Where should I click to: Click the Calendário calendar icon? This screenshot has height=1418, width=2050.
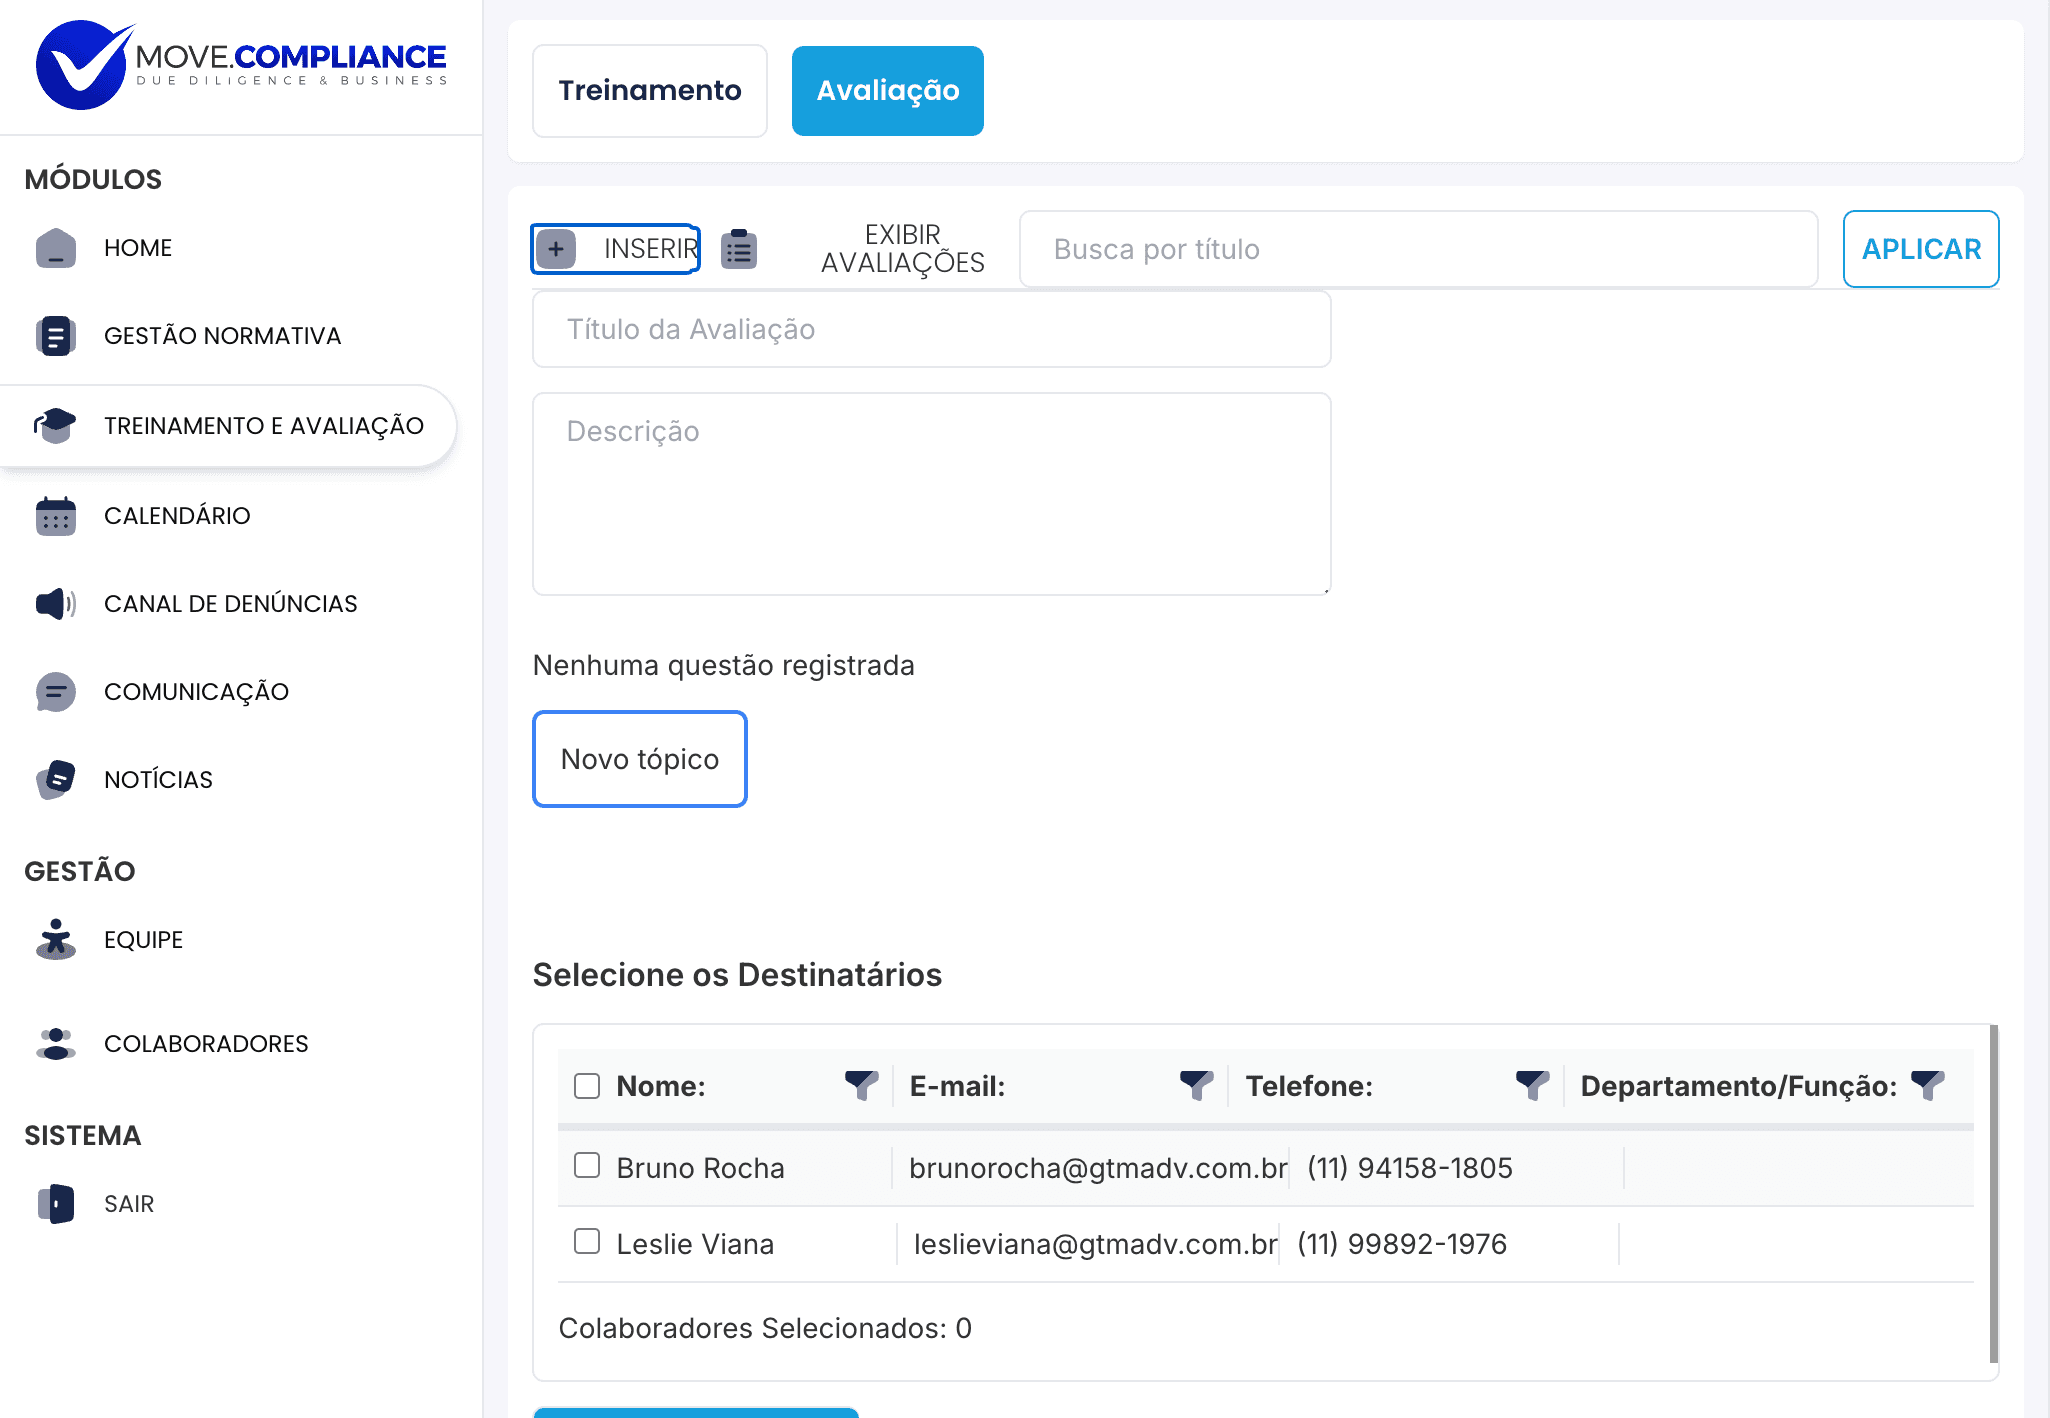click(56, 516)
